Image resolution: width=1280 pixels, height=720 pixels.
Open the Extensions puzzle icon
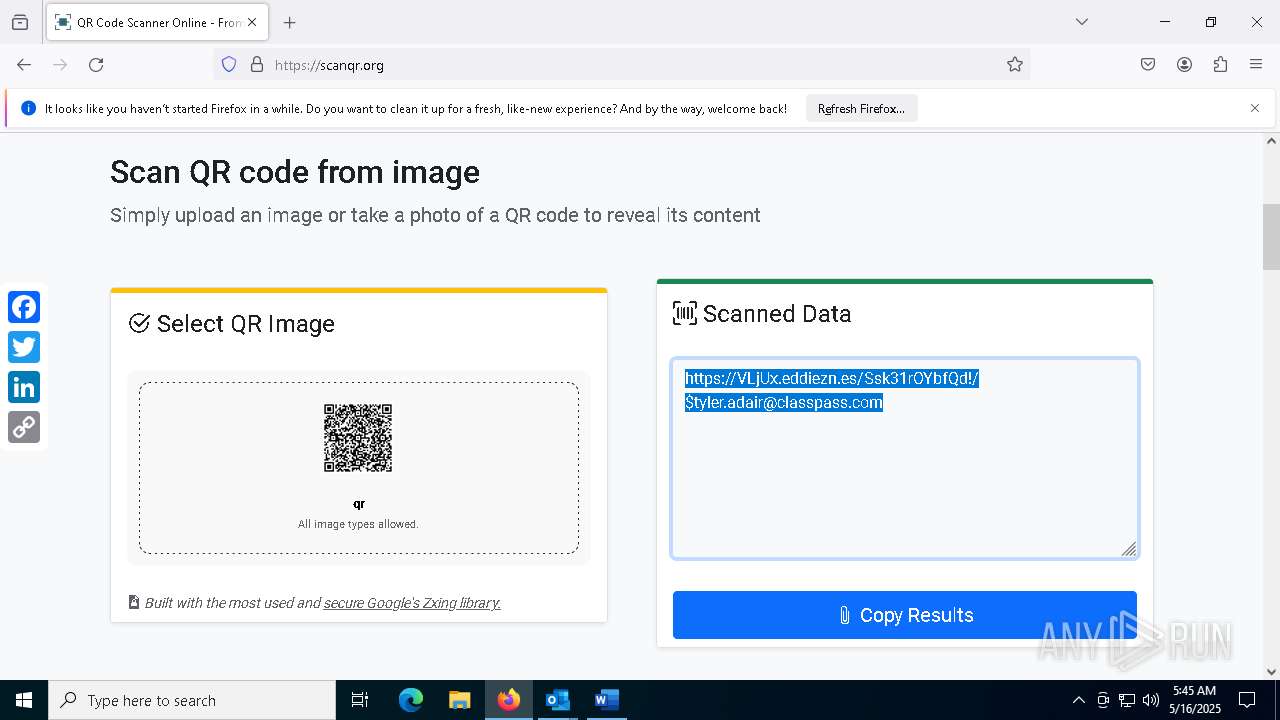(x=1220, y=65)
